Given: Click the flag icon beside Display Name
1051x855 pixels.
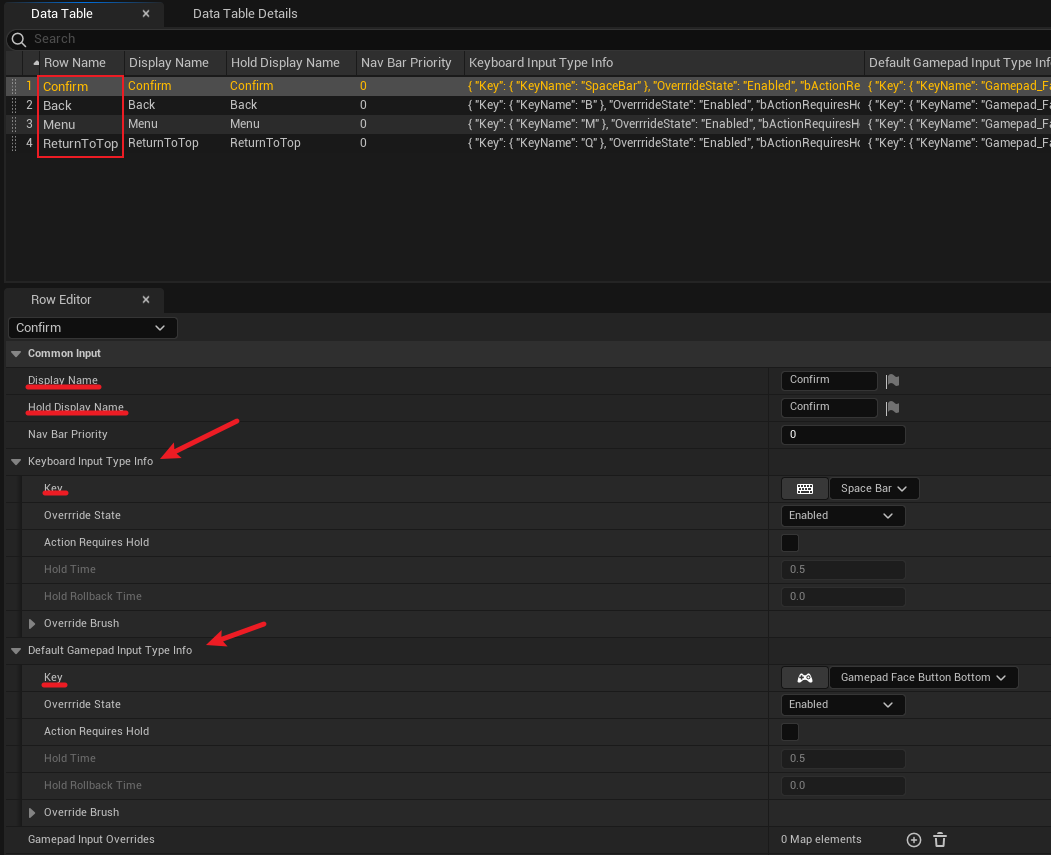Looking at the screenshot, I should coord(892,381).
